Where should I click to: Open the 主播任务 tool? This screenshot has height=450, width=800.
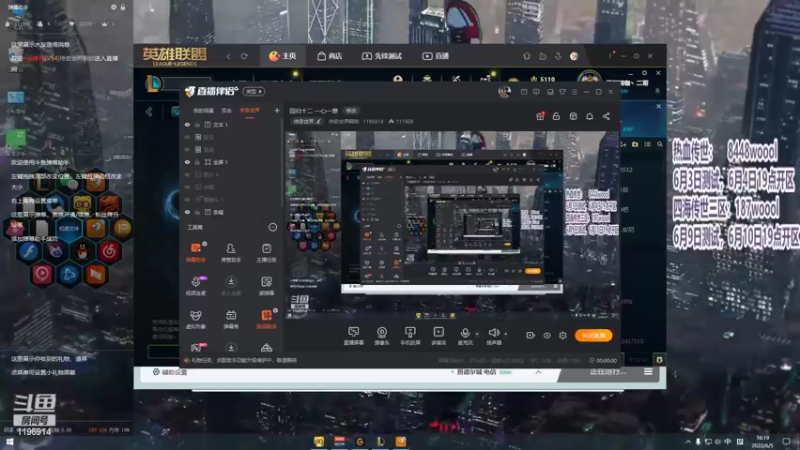click(266, 253)
